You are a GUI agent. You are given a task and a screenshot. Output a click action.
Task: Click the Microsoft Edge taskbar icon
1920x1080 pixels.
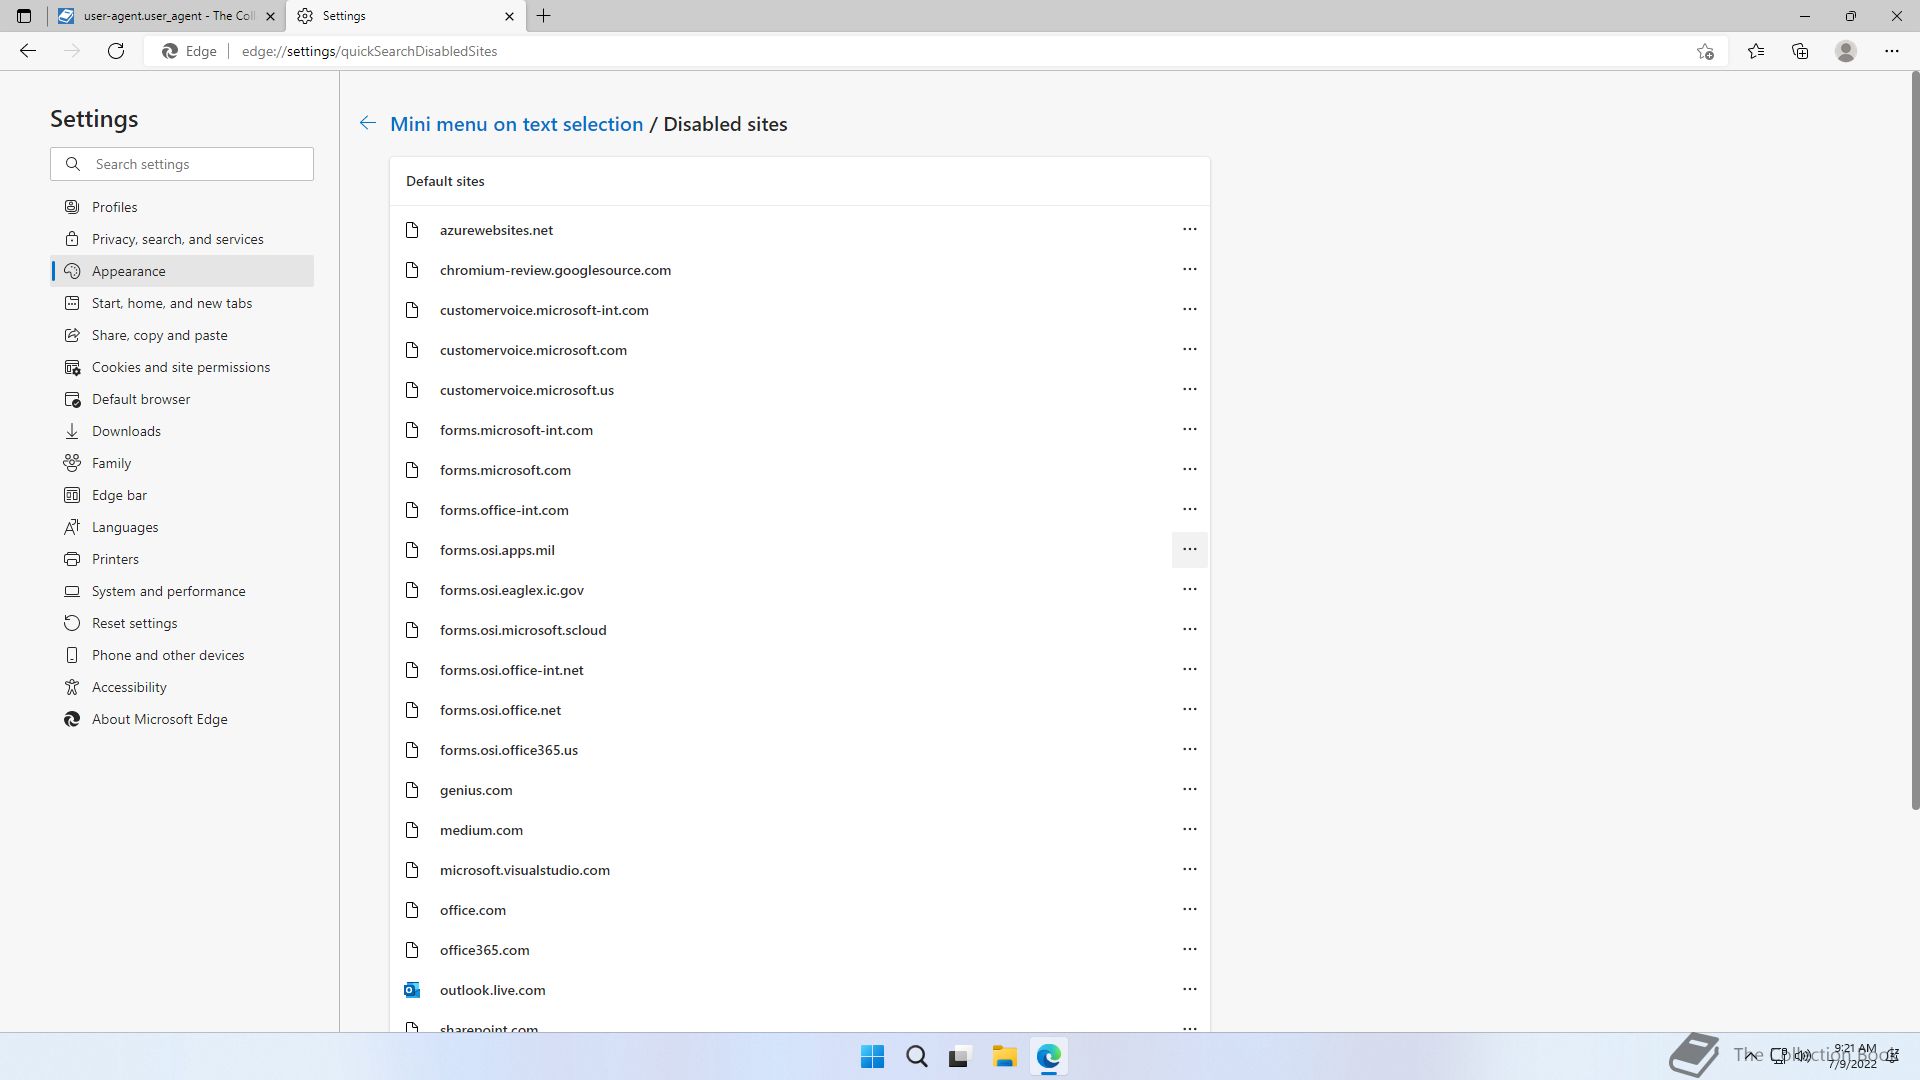tap(1048, 1056)
